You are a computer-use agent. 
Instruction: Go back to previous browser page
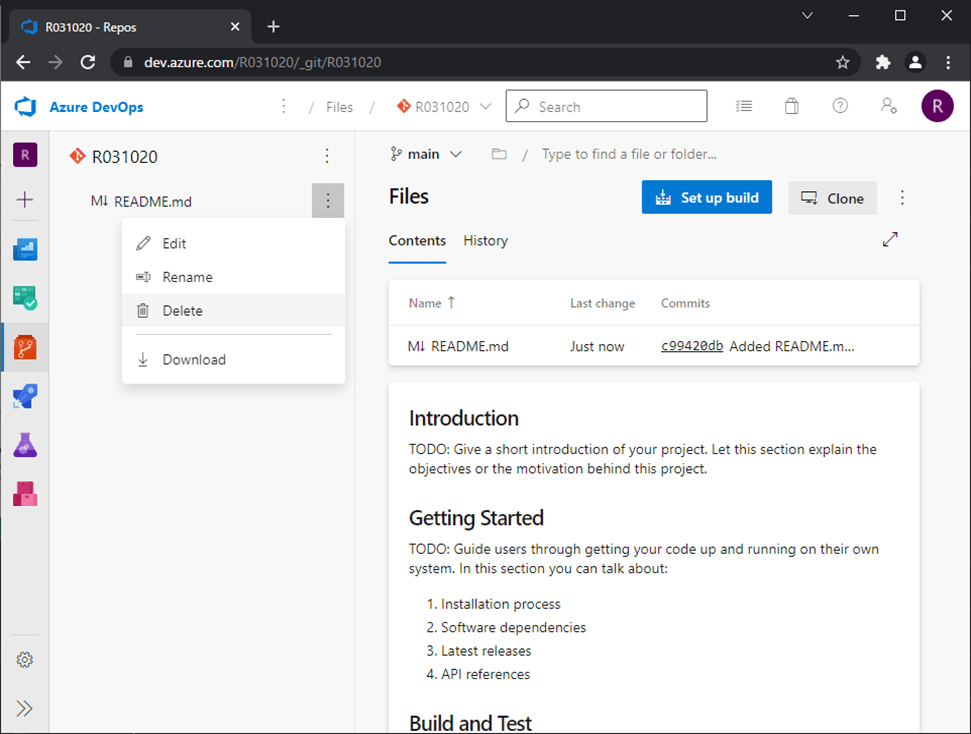click(x=24, y=62)
